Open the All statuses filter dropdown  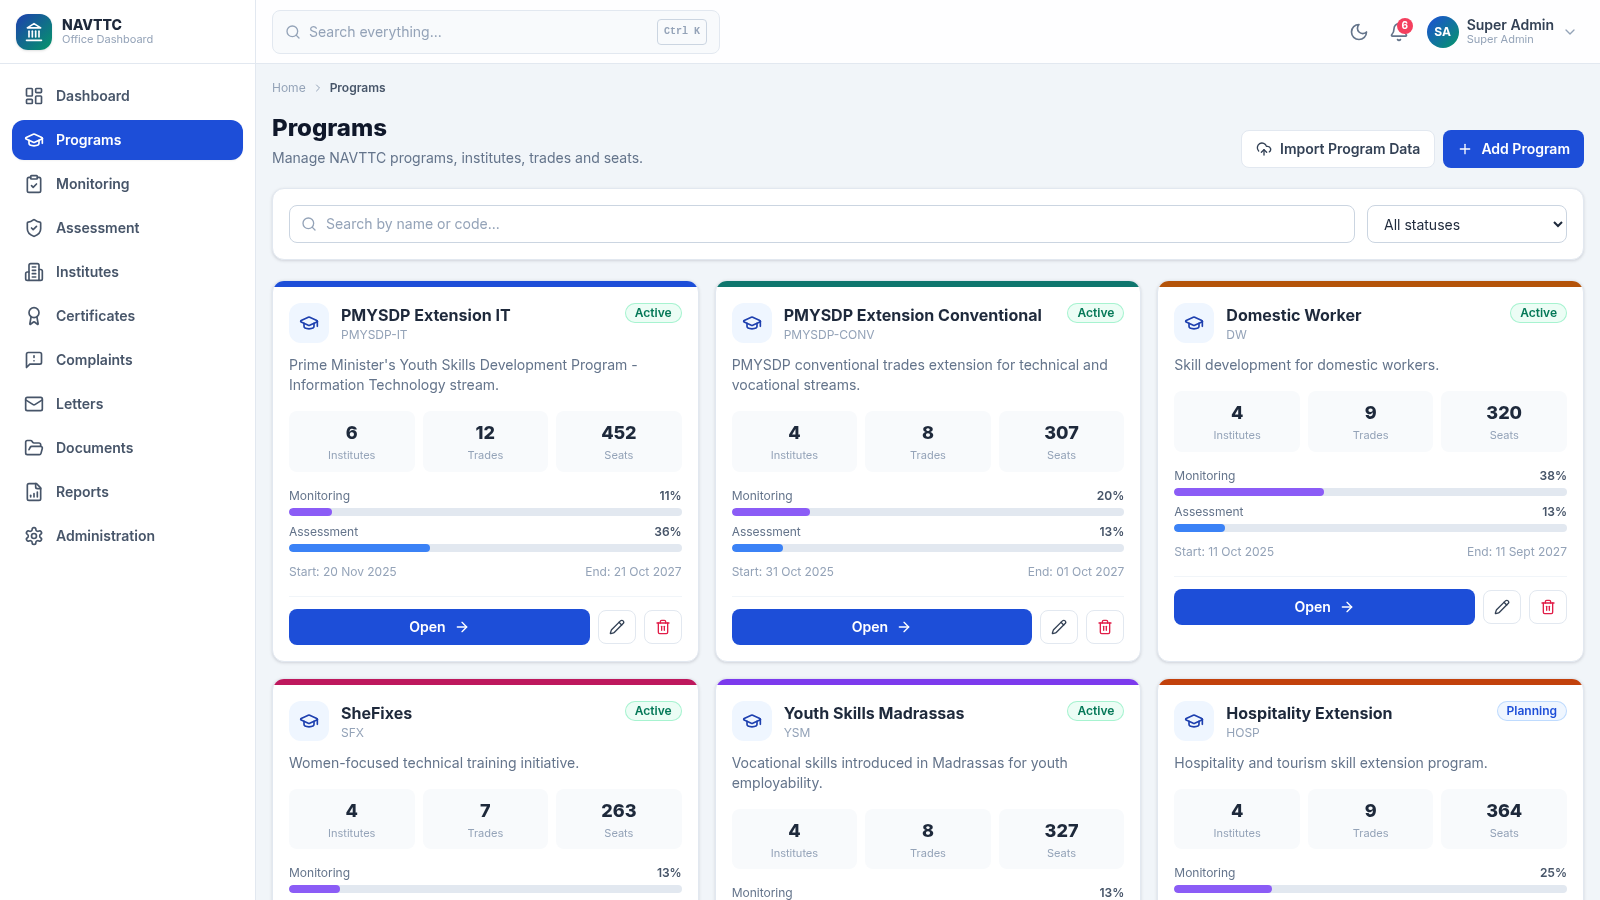click(1467, 225)
